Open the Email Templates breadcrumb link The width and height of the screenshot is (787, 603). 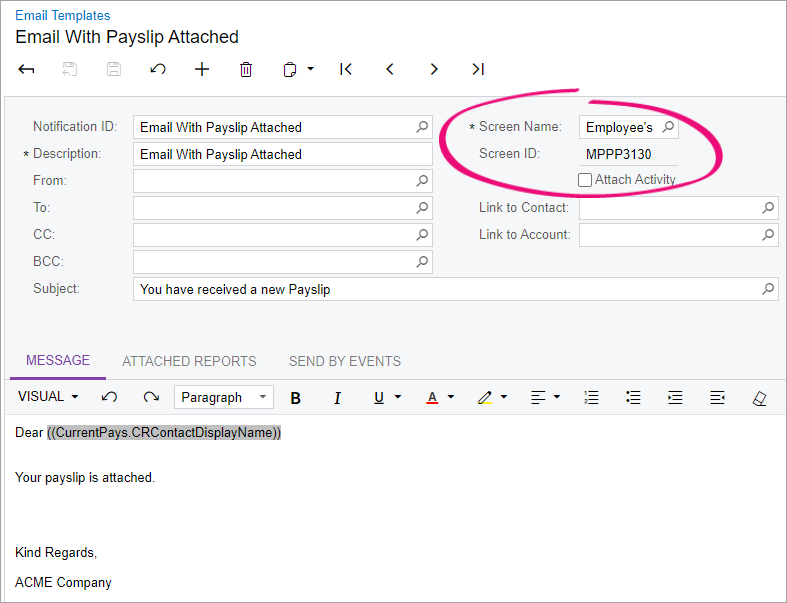click(63, 16)
